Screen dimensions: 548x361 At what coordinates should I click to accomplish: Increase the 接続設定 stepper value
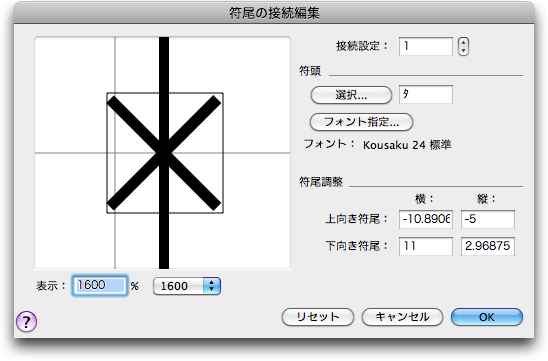pos(463,42)
